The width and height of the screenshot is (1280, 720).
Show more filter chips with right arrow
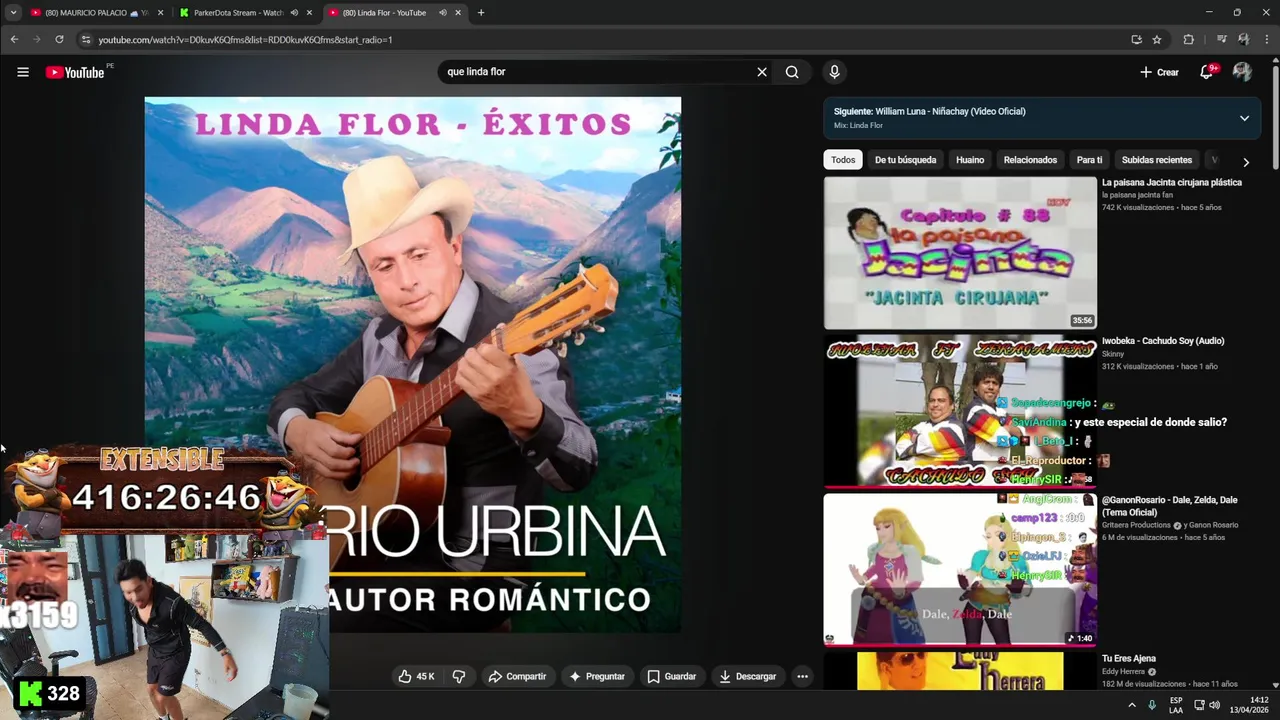coord(1246,161)
